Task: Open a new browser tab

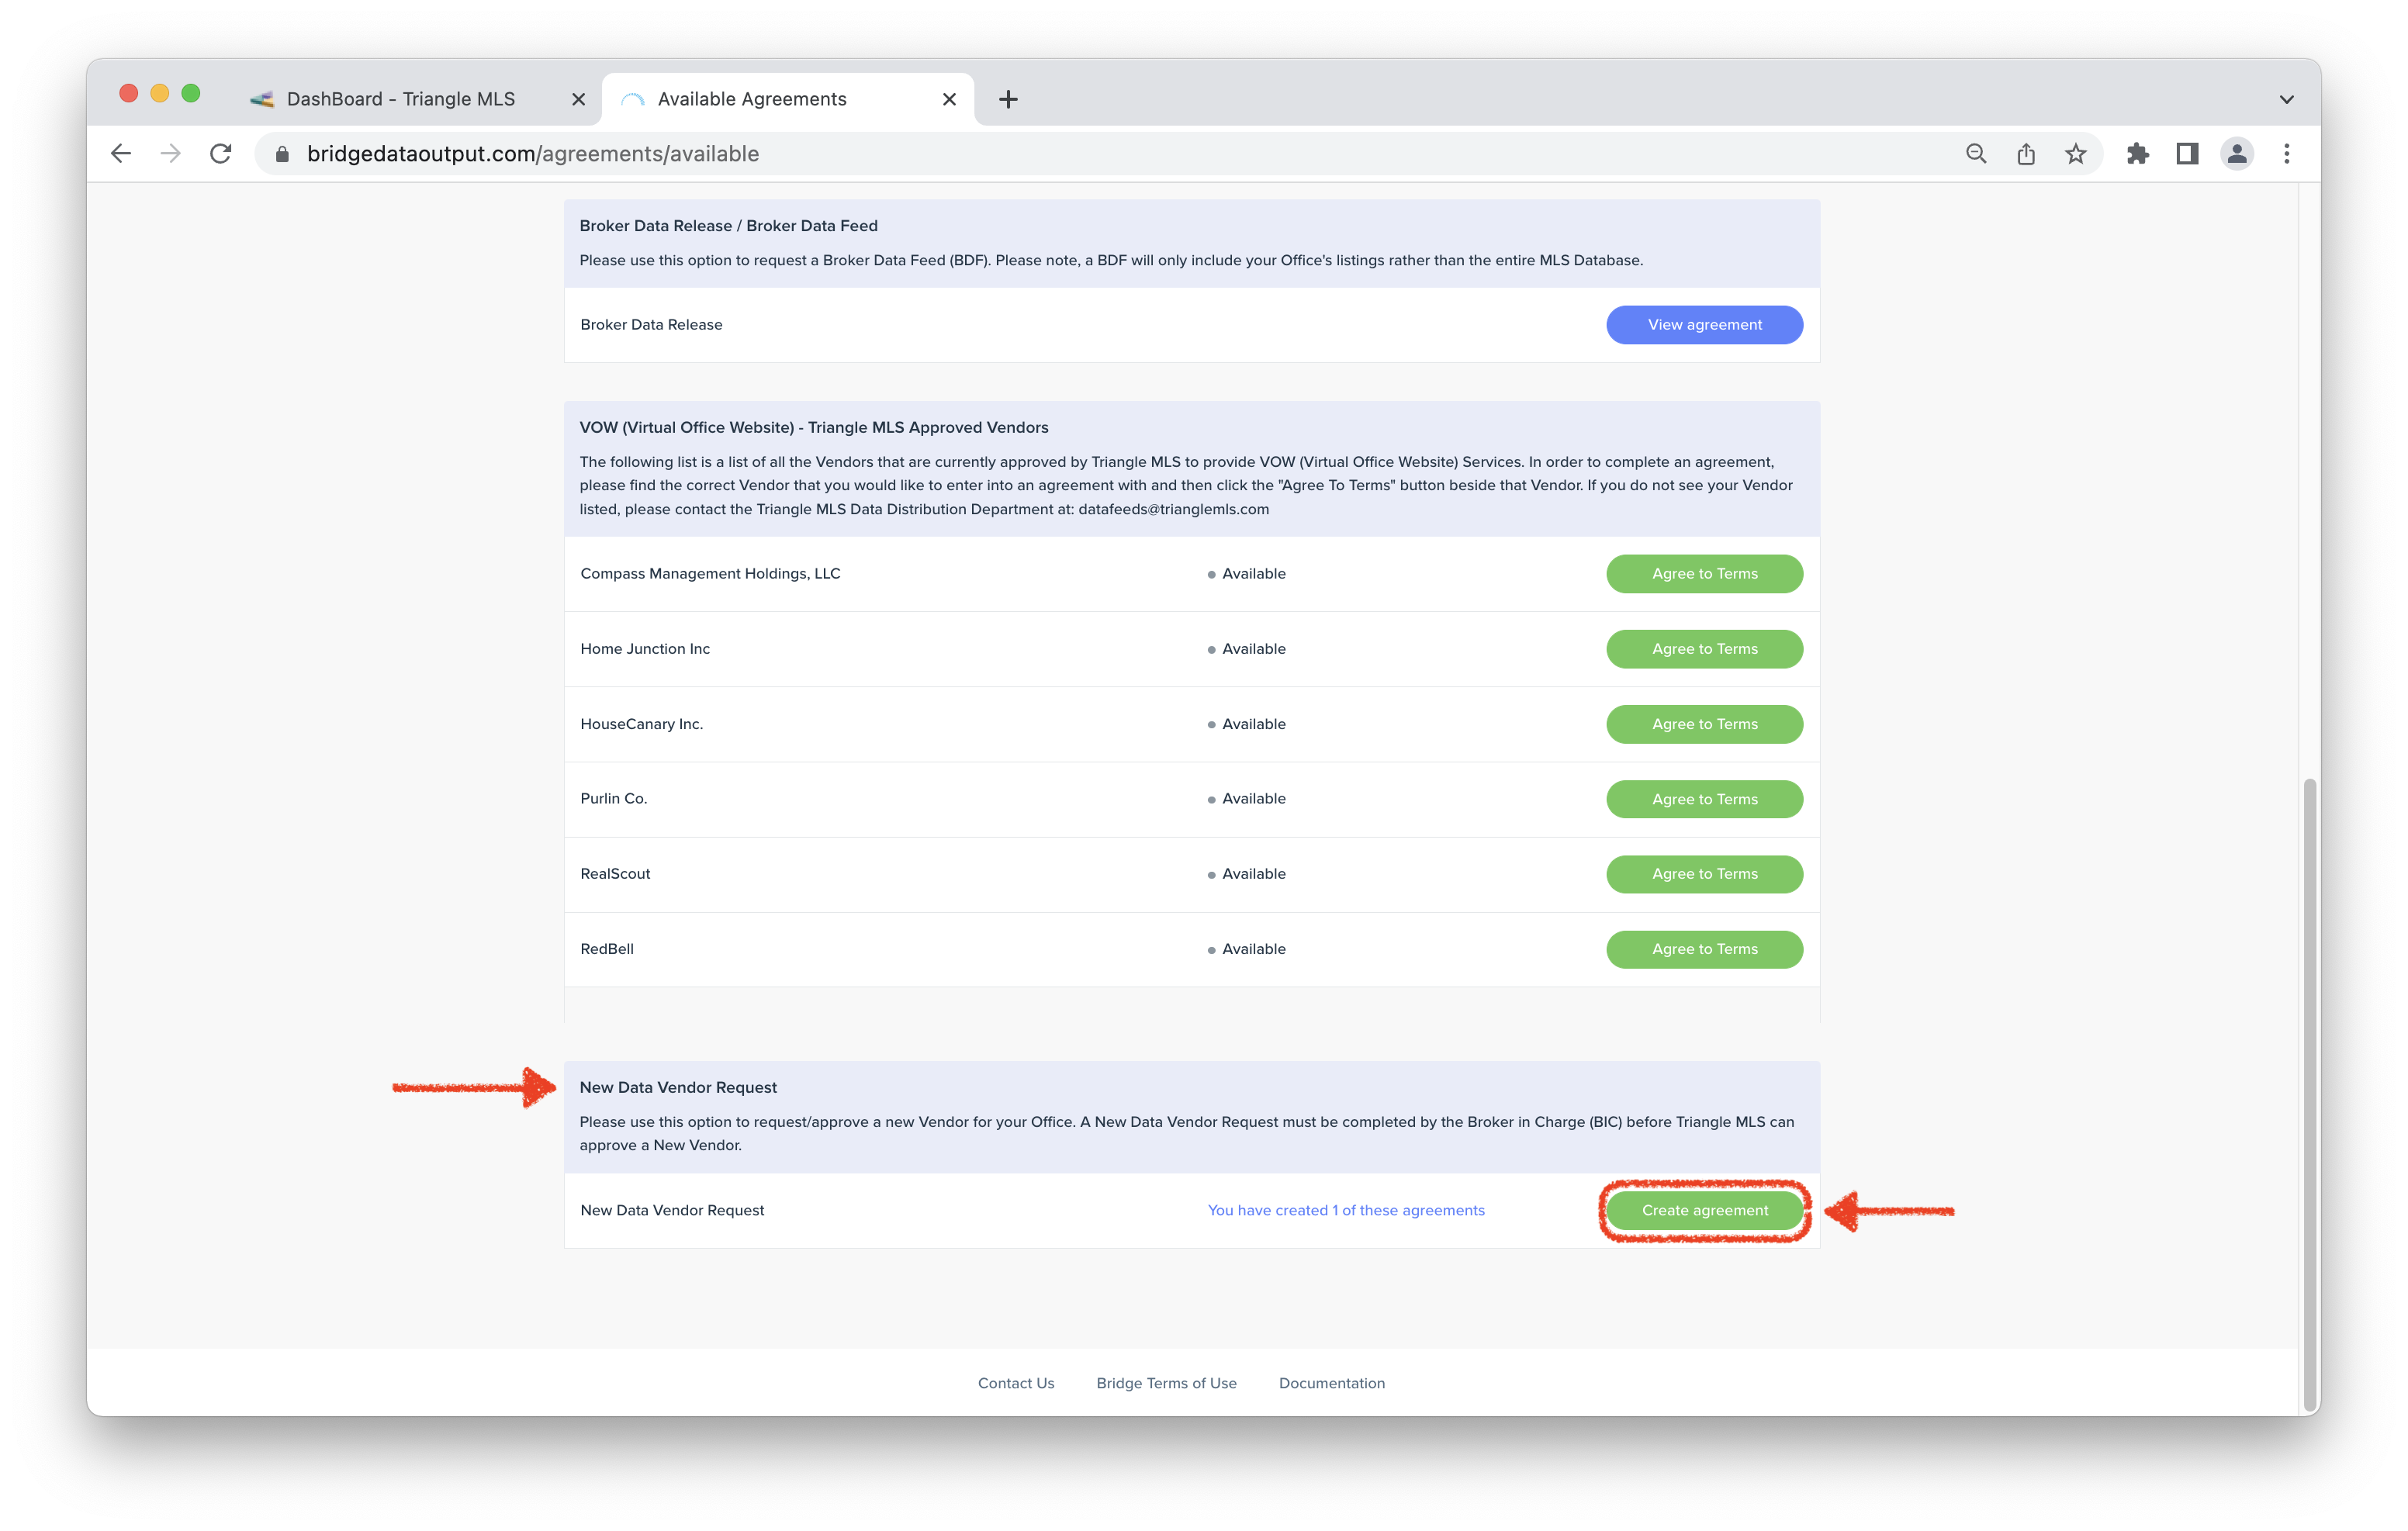Action: click(1008, 99)
